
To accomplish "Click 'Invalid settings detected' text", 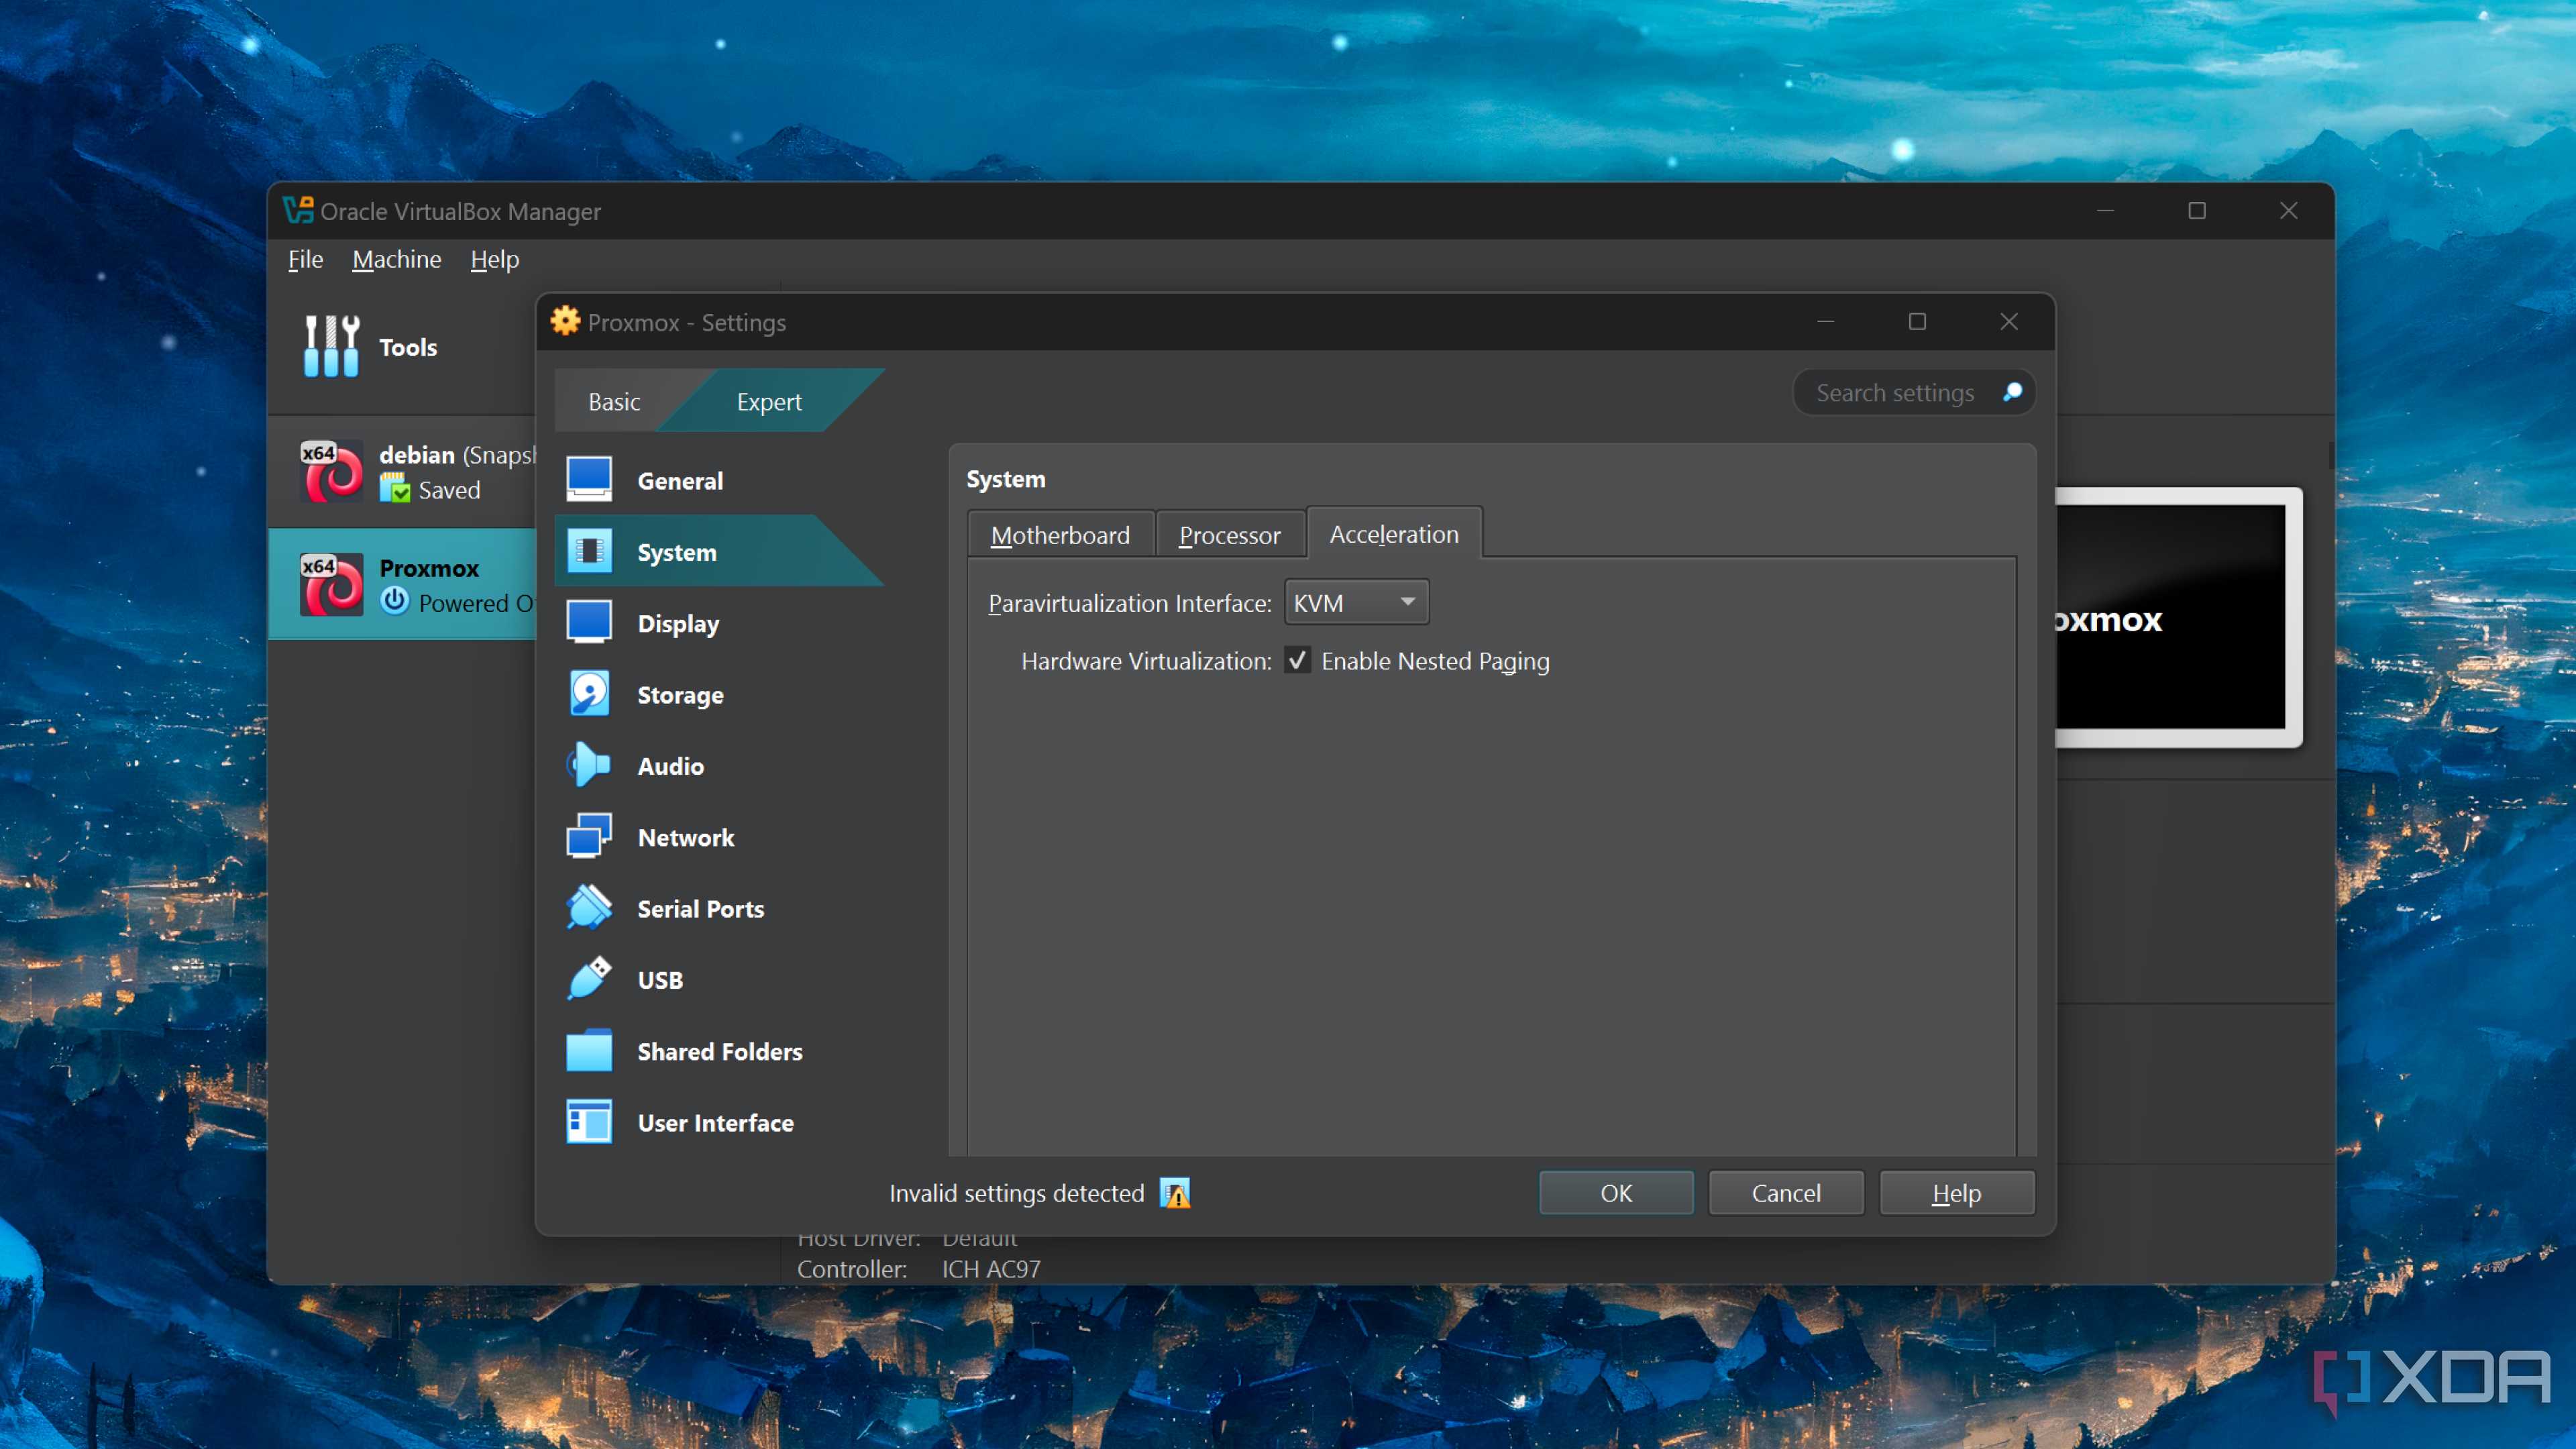I will [x=1016, y=1193].
